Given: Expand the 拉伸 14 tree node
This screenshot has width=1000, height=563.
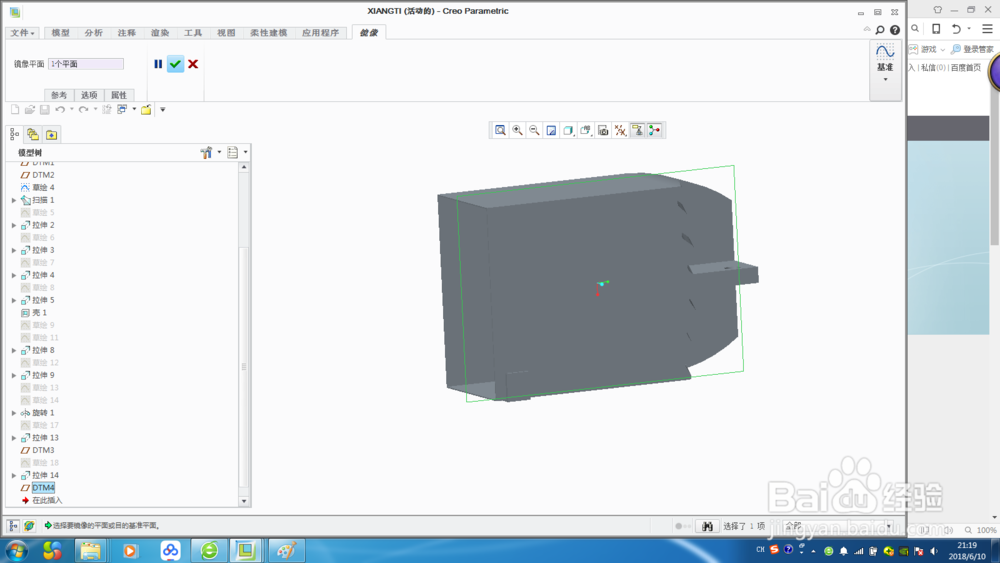Looking at the screenshot, I should 14,476.
